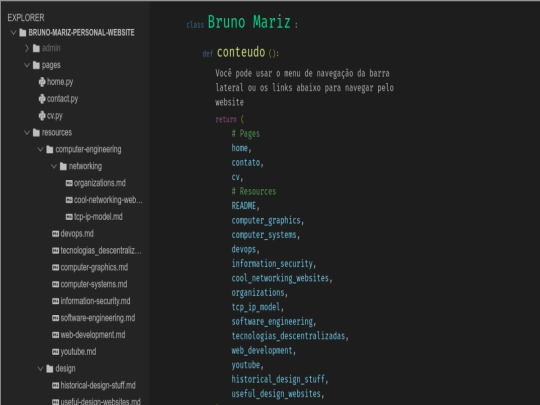Screen dimensions: 540x405
Task: Follow the devops link in code
Action: coord(244,249)
